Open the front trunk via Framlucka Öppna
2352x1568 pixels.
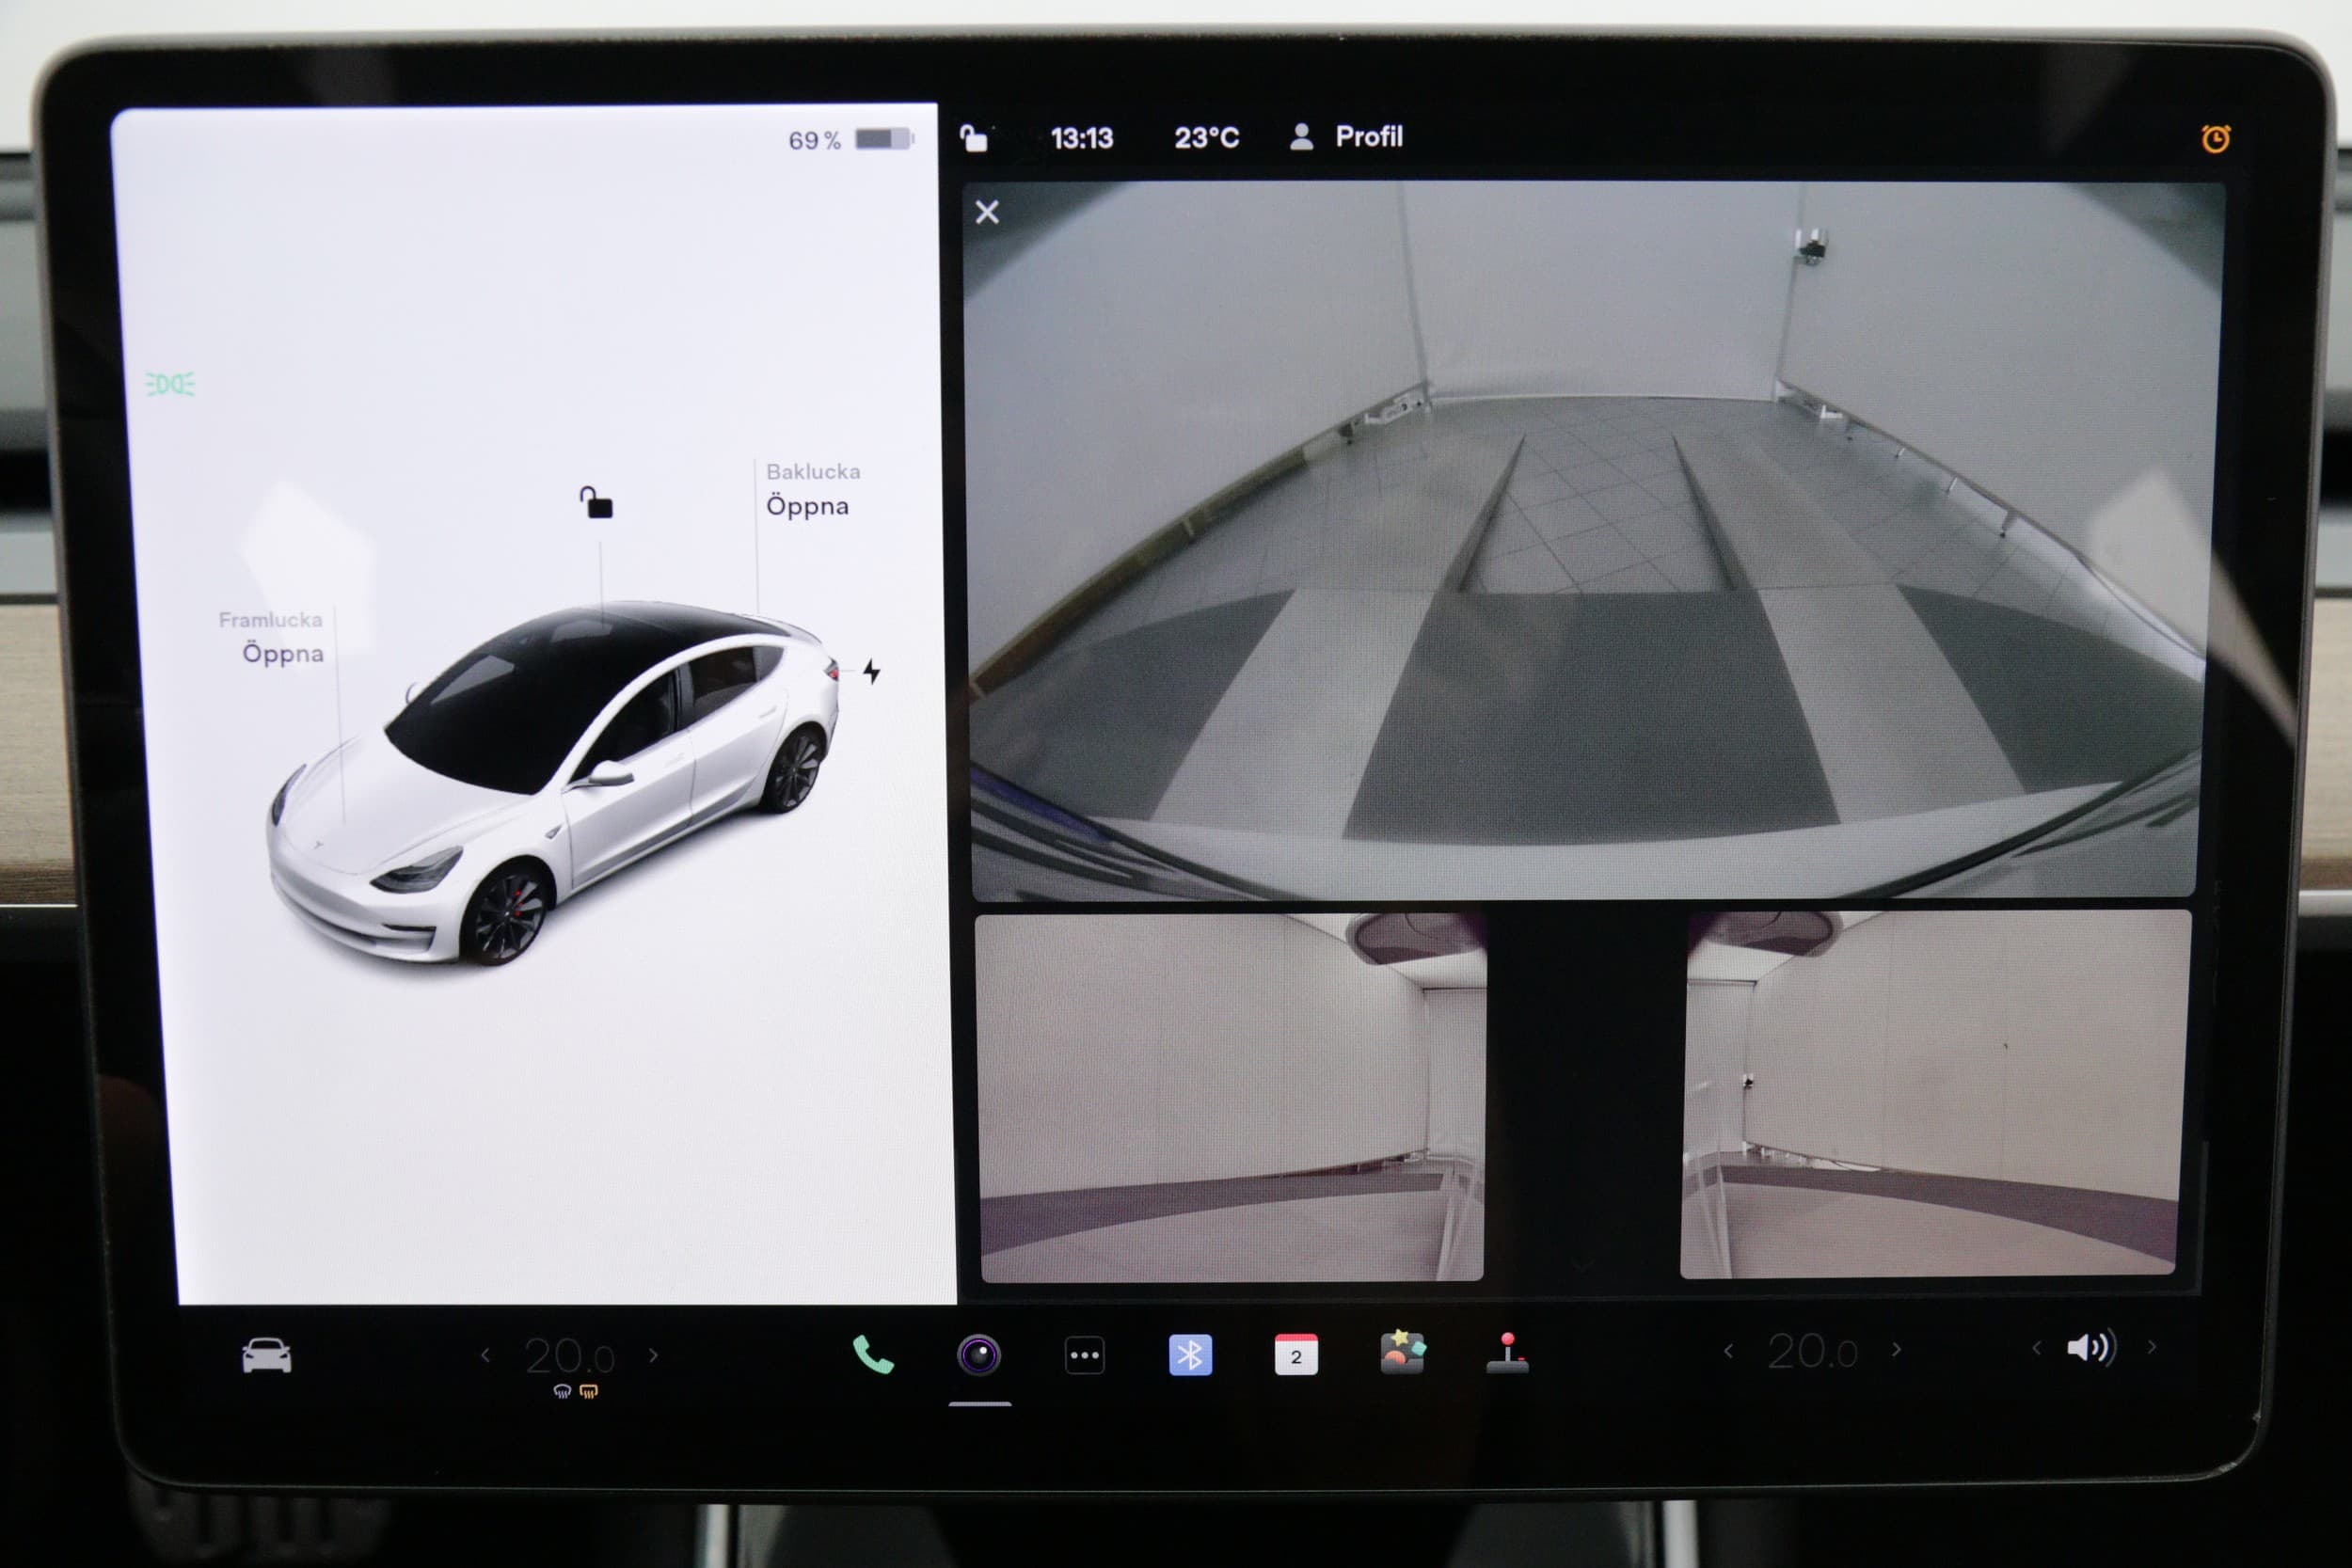272,637
